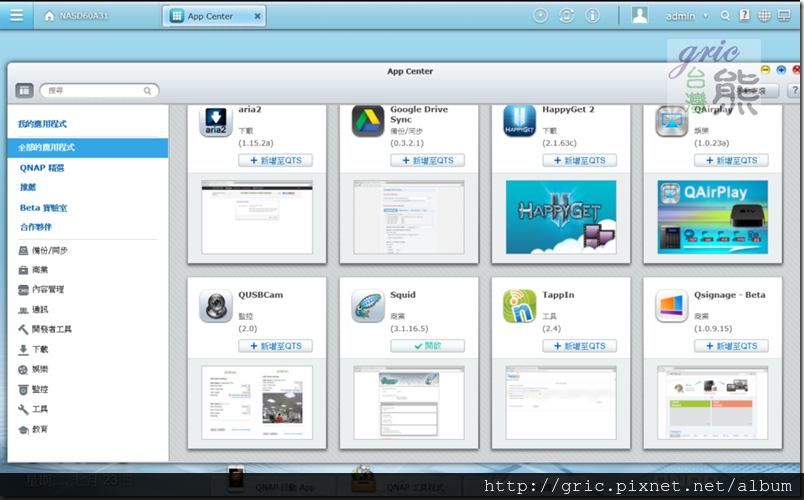Toggle App Center list view icon

[x=24, y=91]
